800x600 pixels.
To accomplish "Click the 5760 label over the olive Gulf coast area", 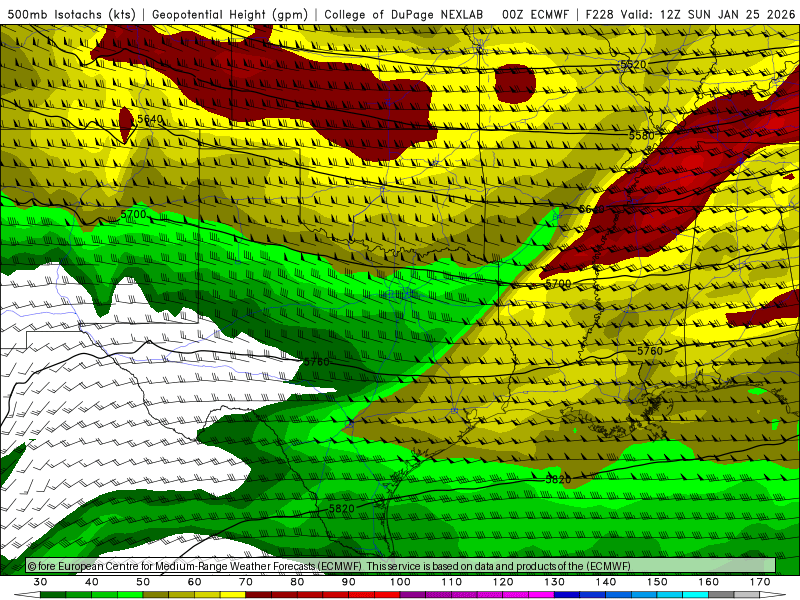I will point(650,351).
